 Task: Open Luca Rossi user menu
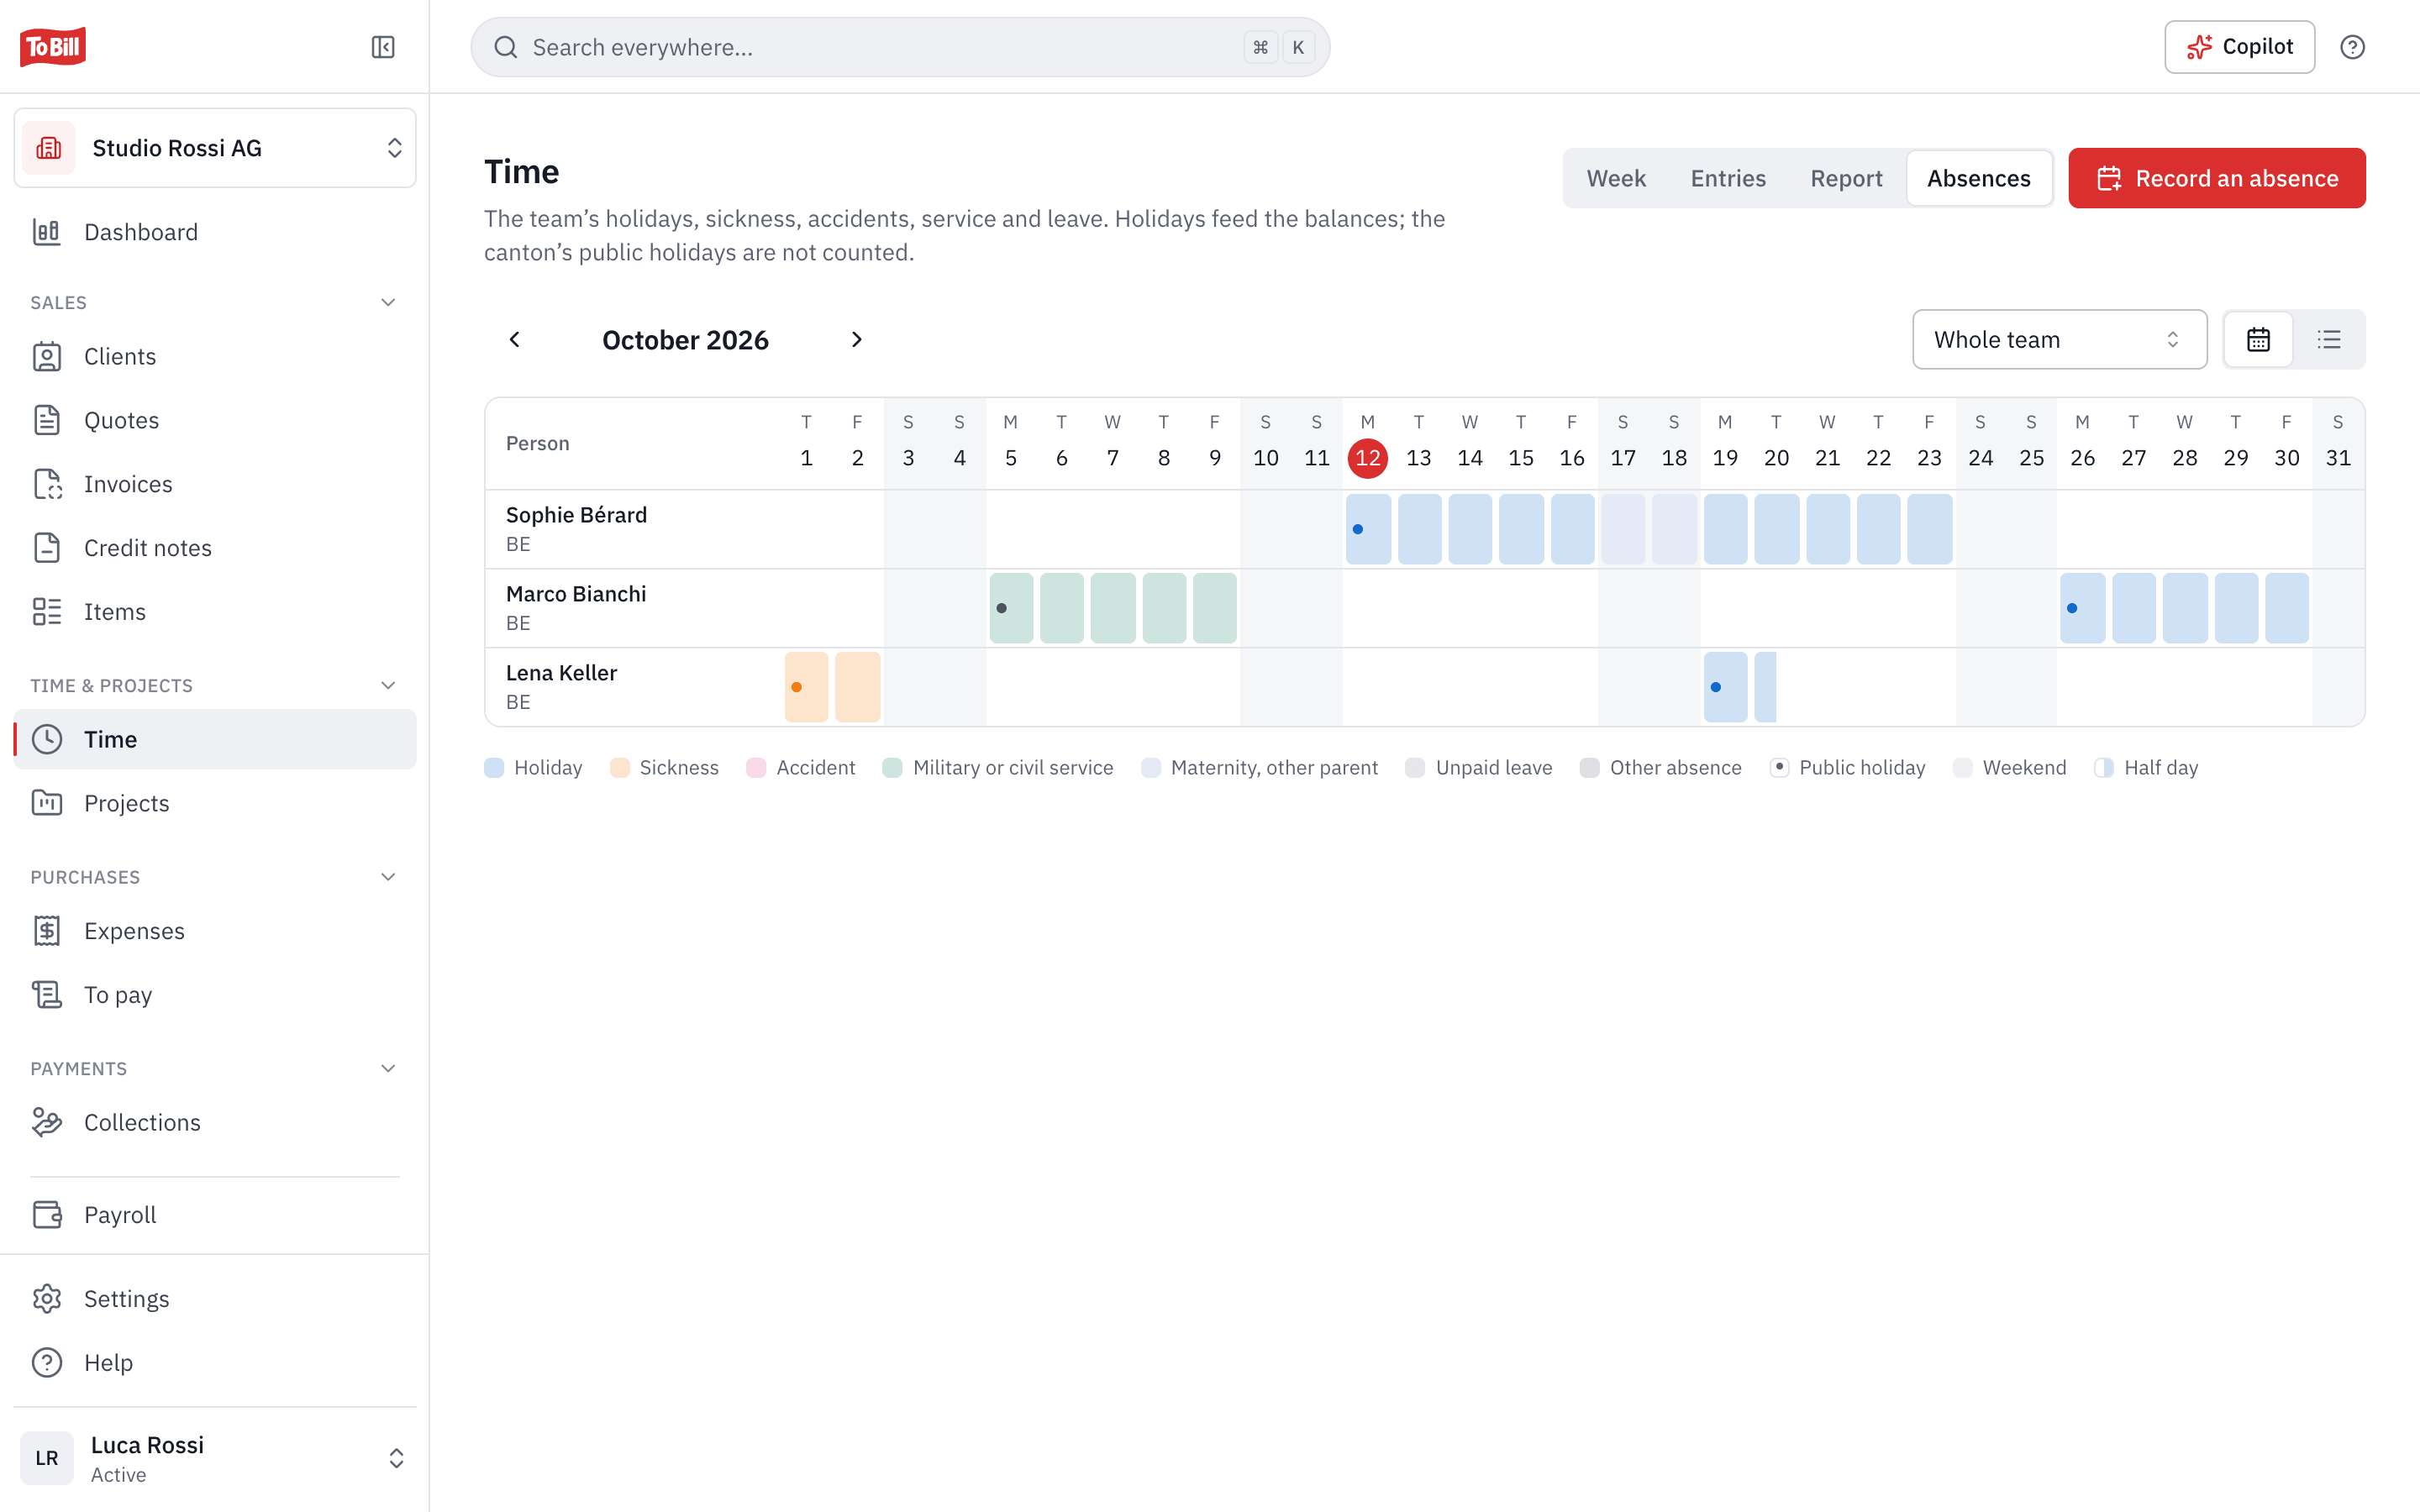[x=215, y=1458]
